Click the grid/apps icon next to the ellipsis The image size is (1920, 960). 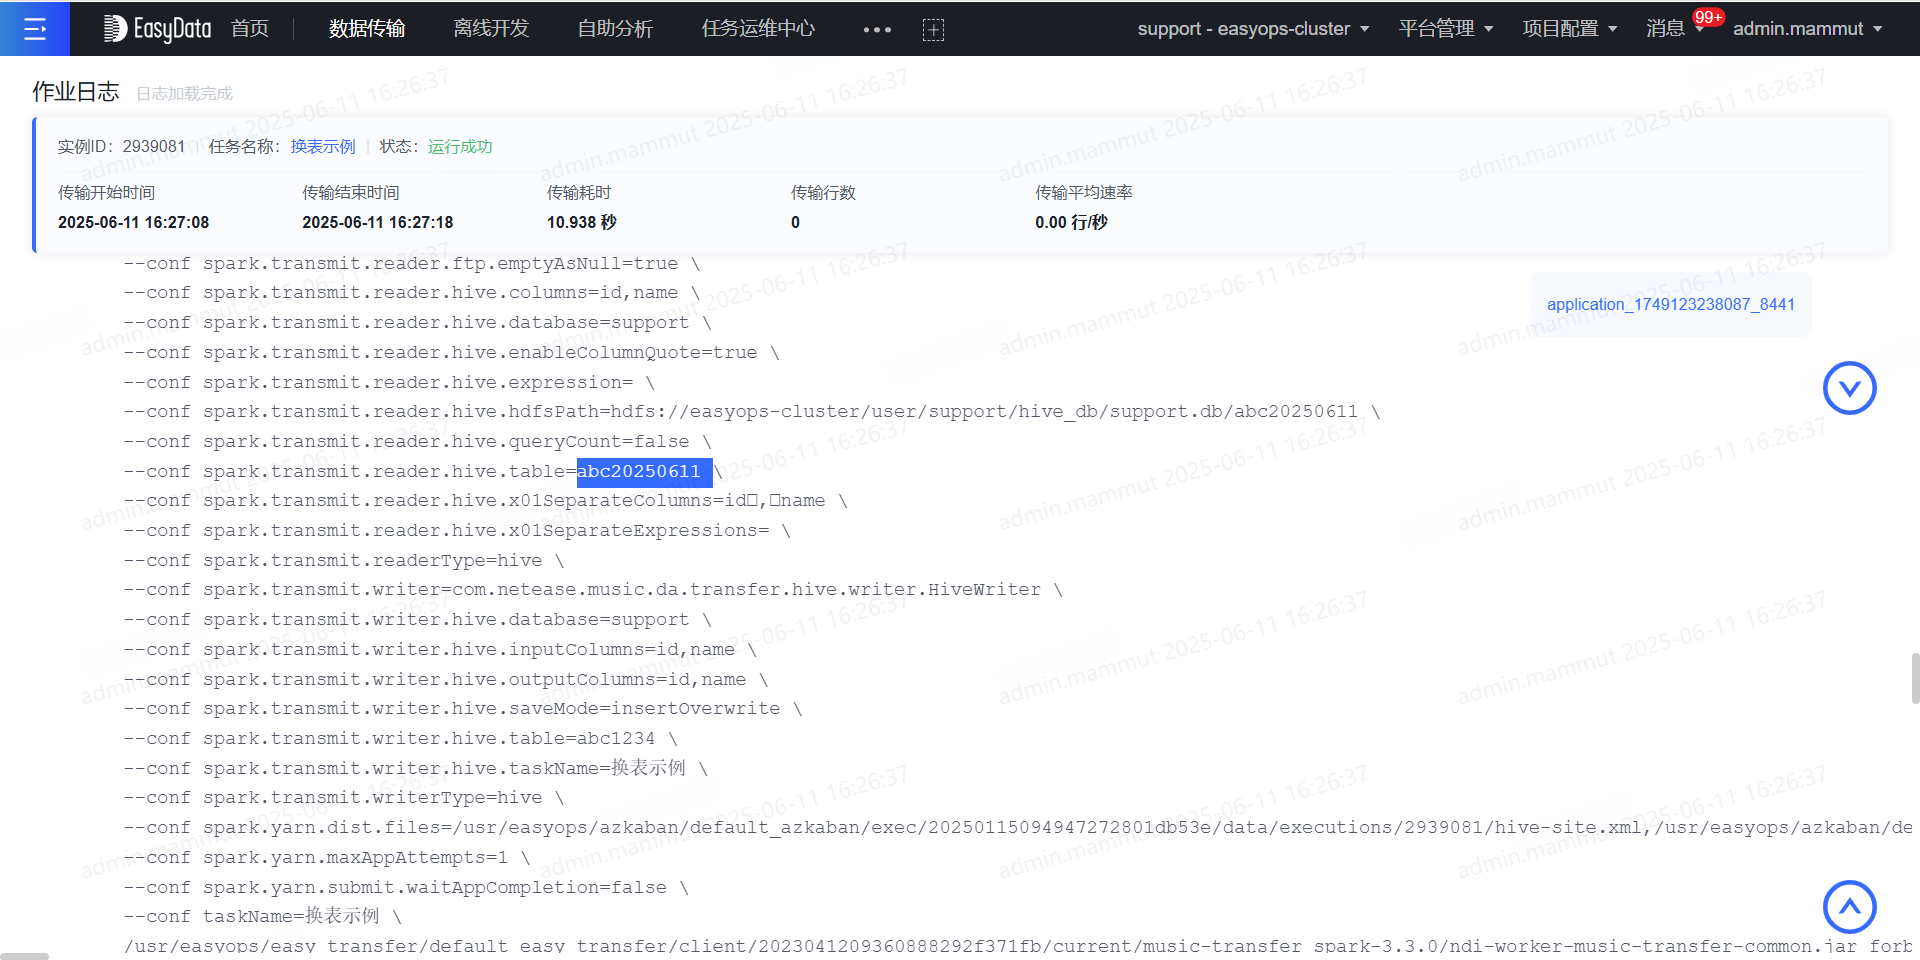tap(933, 29)
